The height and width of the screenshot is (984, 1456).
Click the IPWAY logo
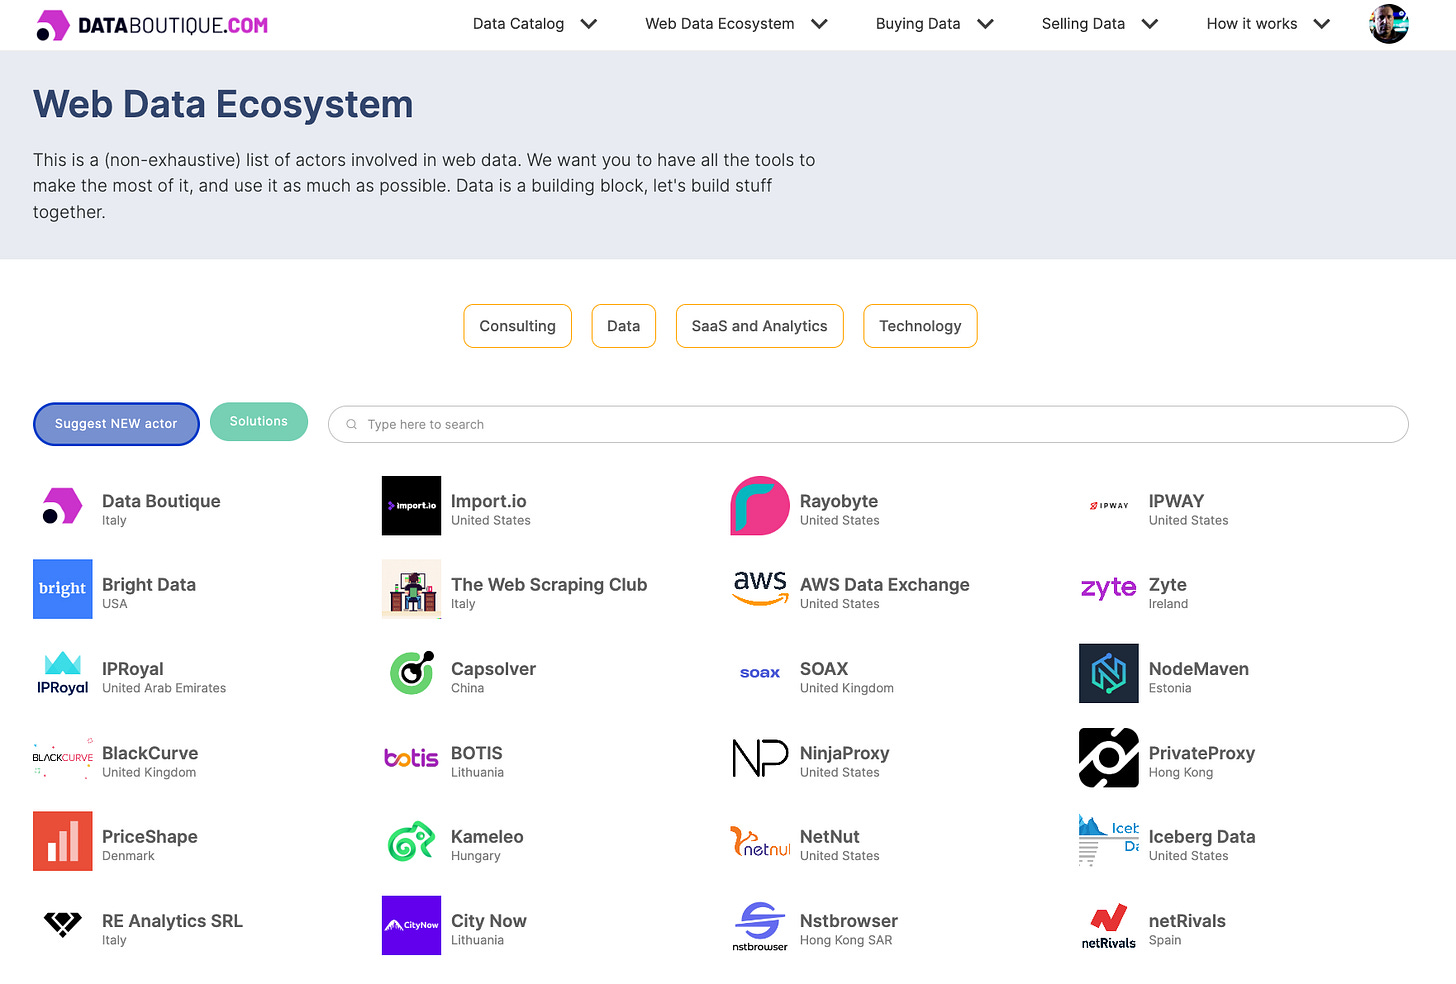1108,506
